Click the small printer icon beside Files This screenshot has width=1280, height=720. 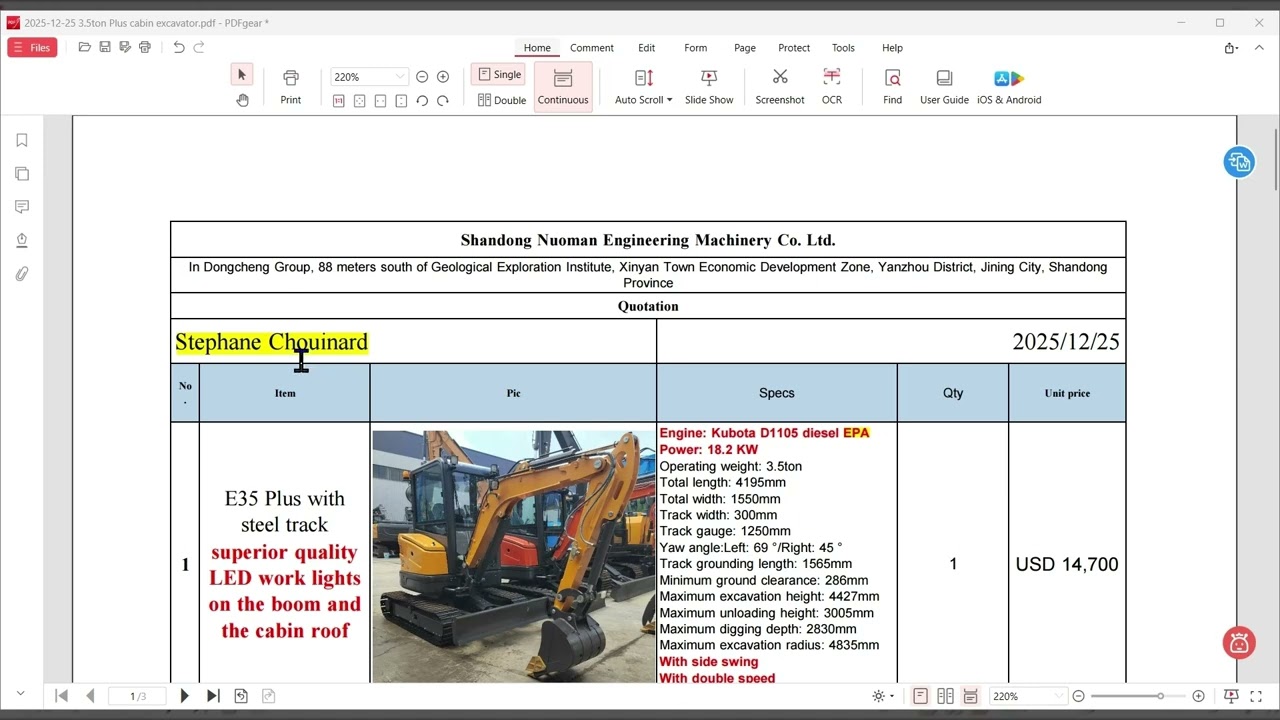tap(145, 47)
